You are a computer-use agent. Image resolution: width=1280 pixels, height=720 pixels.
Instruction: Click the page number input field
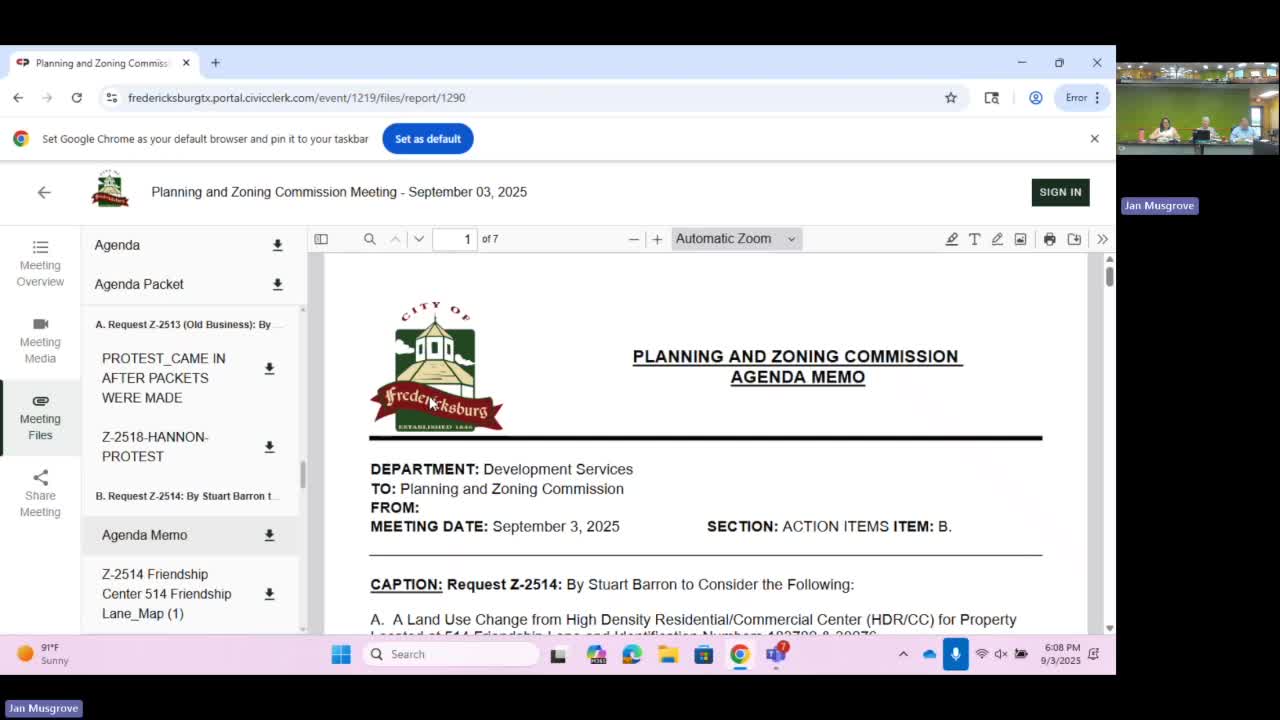454,238
